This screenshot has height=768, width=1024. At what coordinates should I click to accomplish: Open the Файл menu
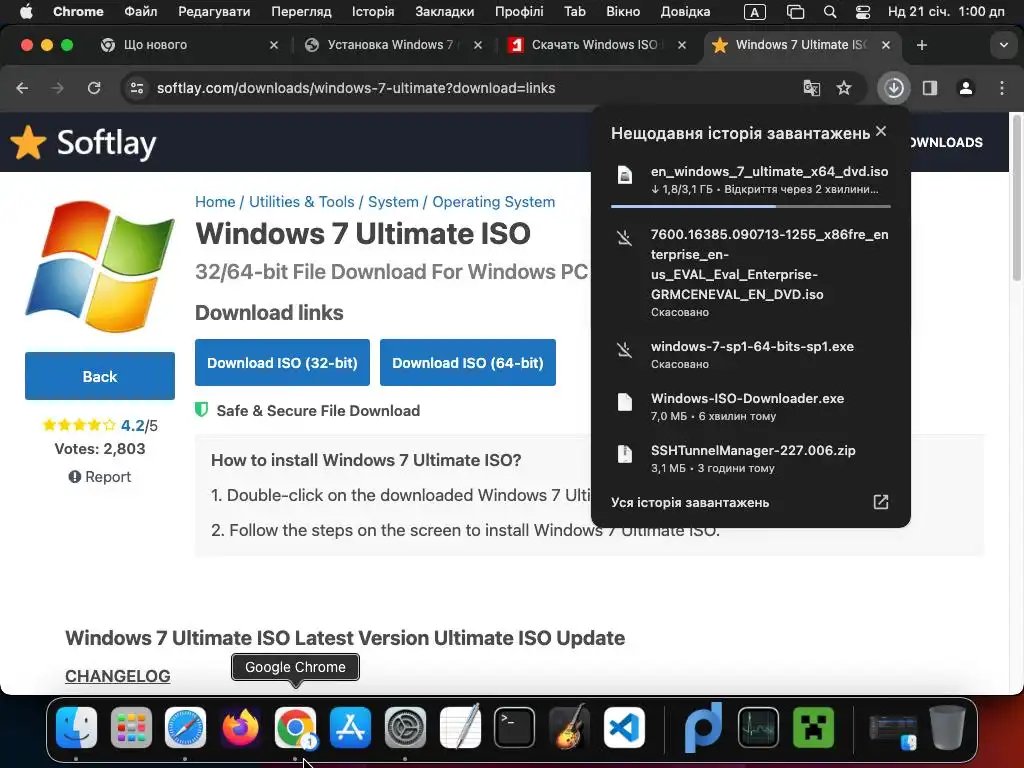[140, 11]
